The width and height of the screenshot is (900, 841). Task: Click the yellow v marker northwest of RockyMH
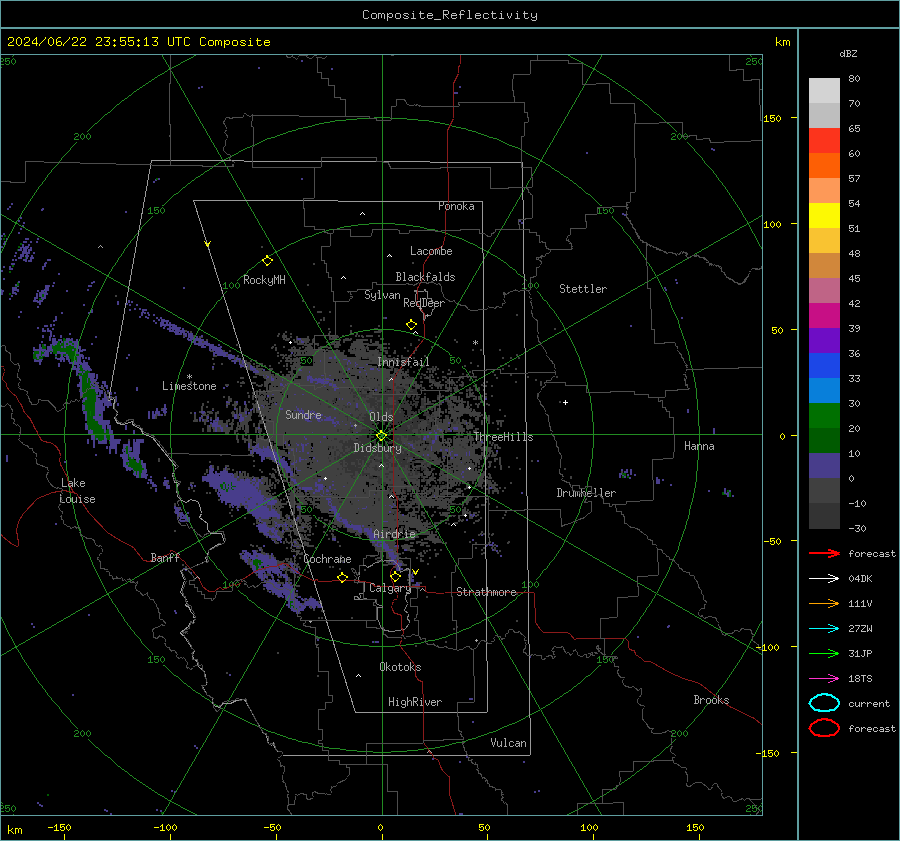point(208,244)
